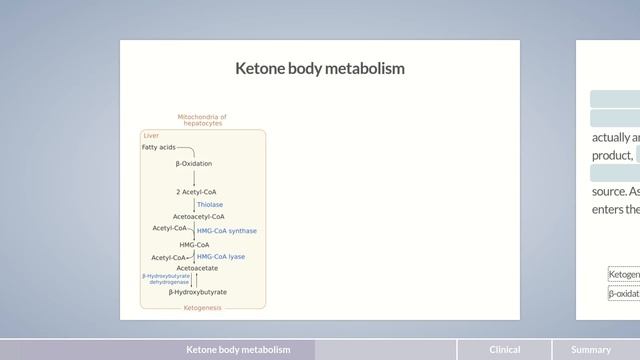
Task: Click the ketogenesis pathway diagram thumbnail
Action: point(203,213)
